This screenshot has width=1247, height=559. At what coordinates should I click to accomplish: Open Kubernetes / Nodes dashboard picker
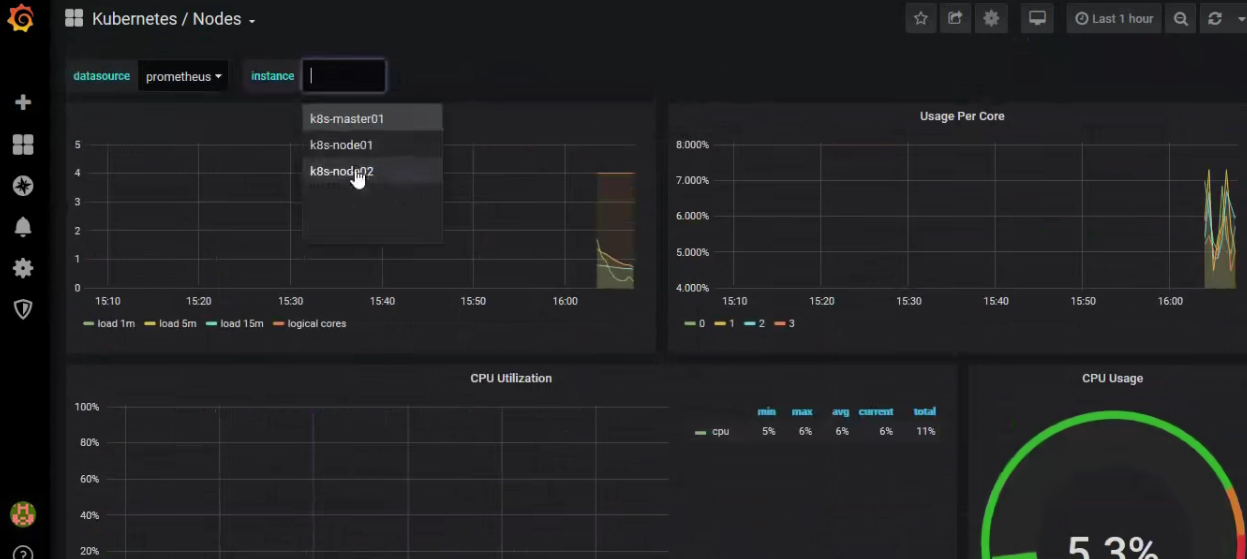[173, 19]
